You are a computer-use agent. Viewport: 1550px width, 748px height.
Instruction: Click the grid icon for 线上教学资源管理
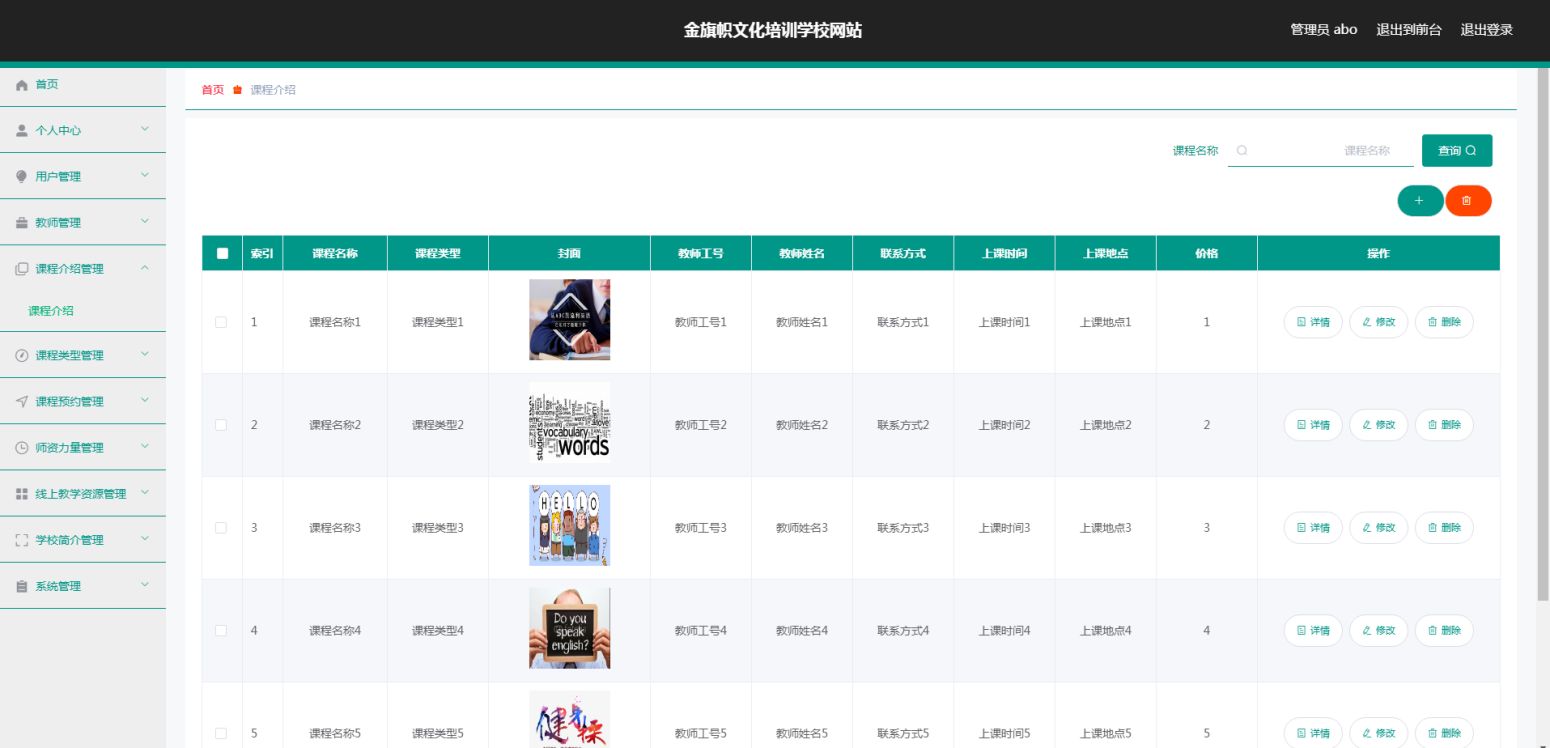point(22,494)
